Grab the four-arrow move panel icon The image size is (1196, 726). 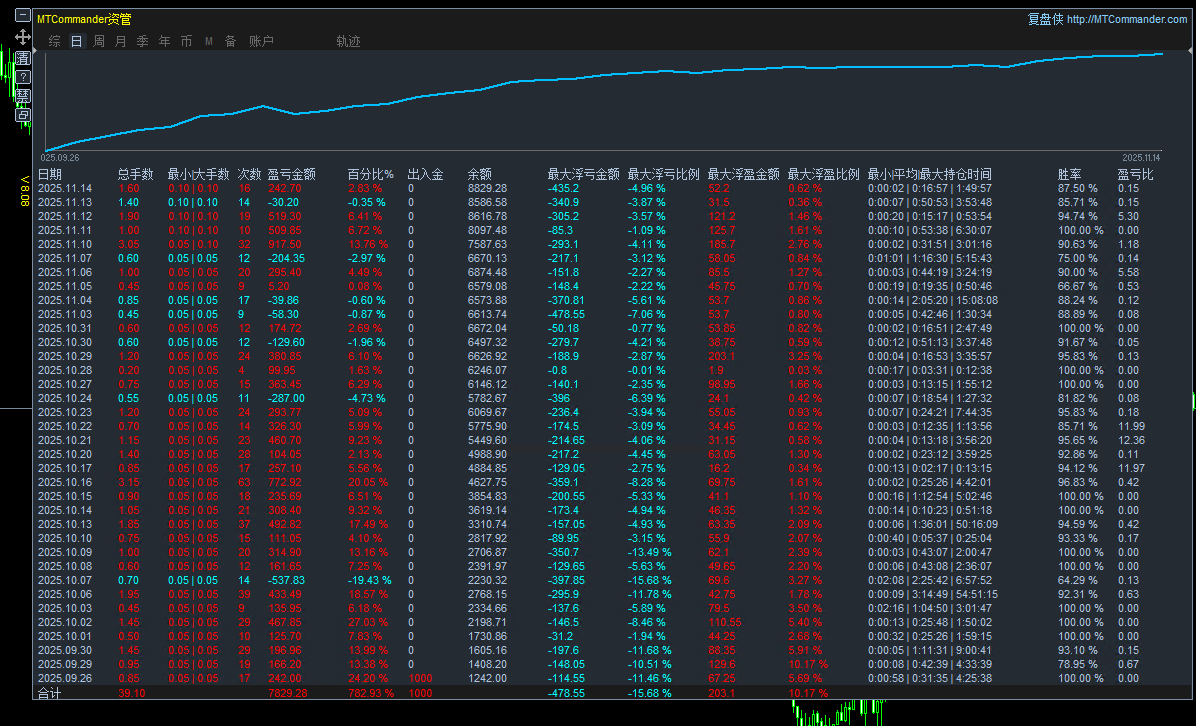[x=23, y=37]
